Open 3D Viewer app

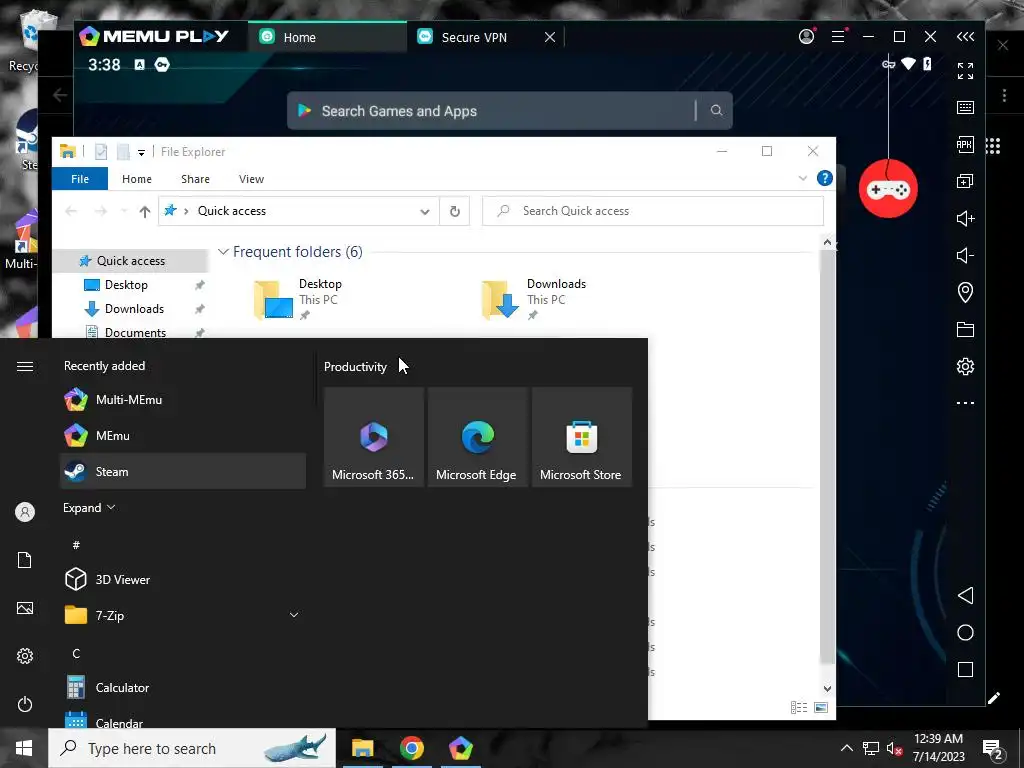(183, 579)
